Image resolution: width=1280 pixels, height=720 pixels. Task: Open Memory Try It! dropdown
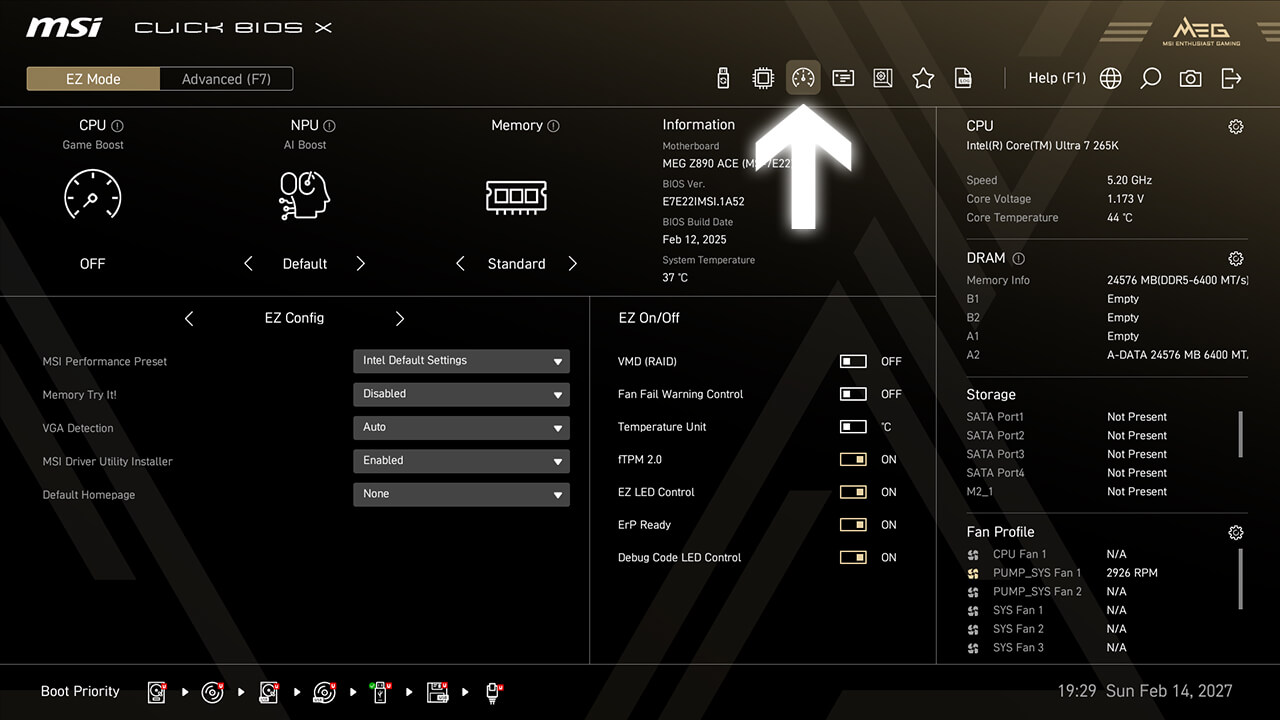(461, 394)
